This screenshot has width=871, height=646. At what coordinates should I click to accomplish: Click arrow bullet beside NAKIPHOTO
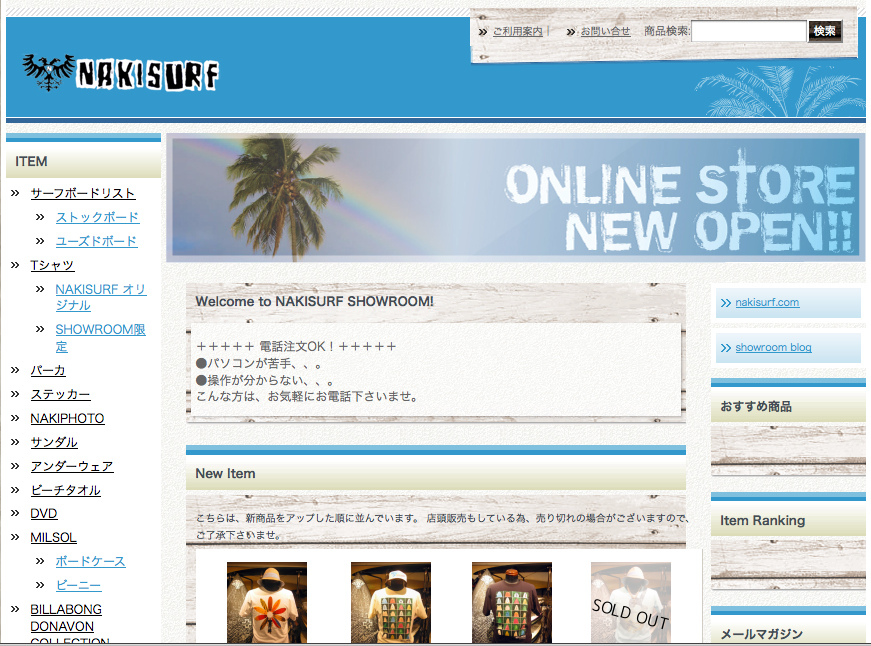[15, 418]
